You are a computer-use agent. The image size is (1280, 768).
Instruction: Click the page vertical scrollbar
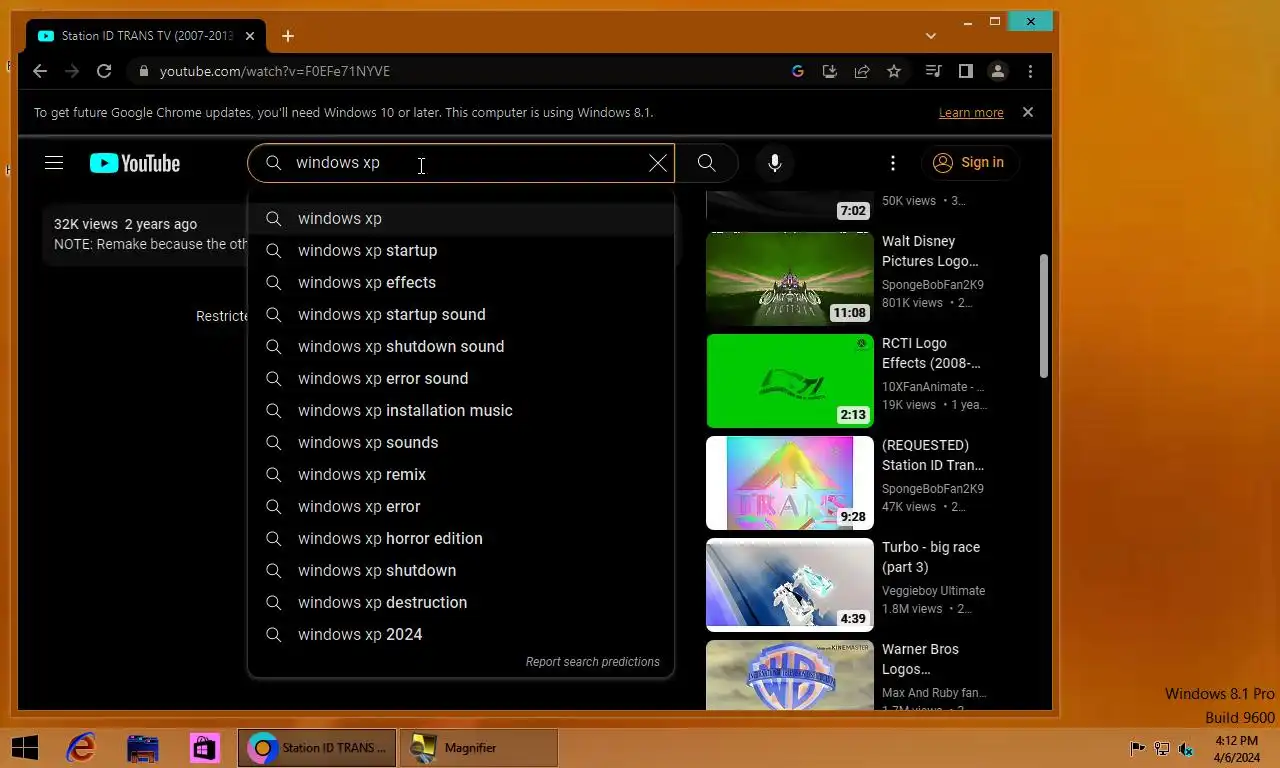1043,315
